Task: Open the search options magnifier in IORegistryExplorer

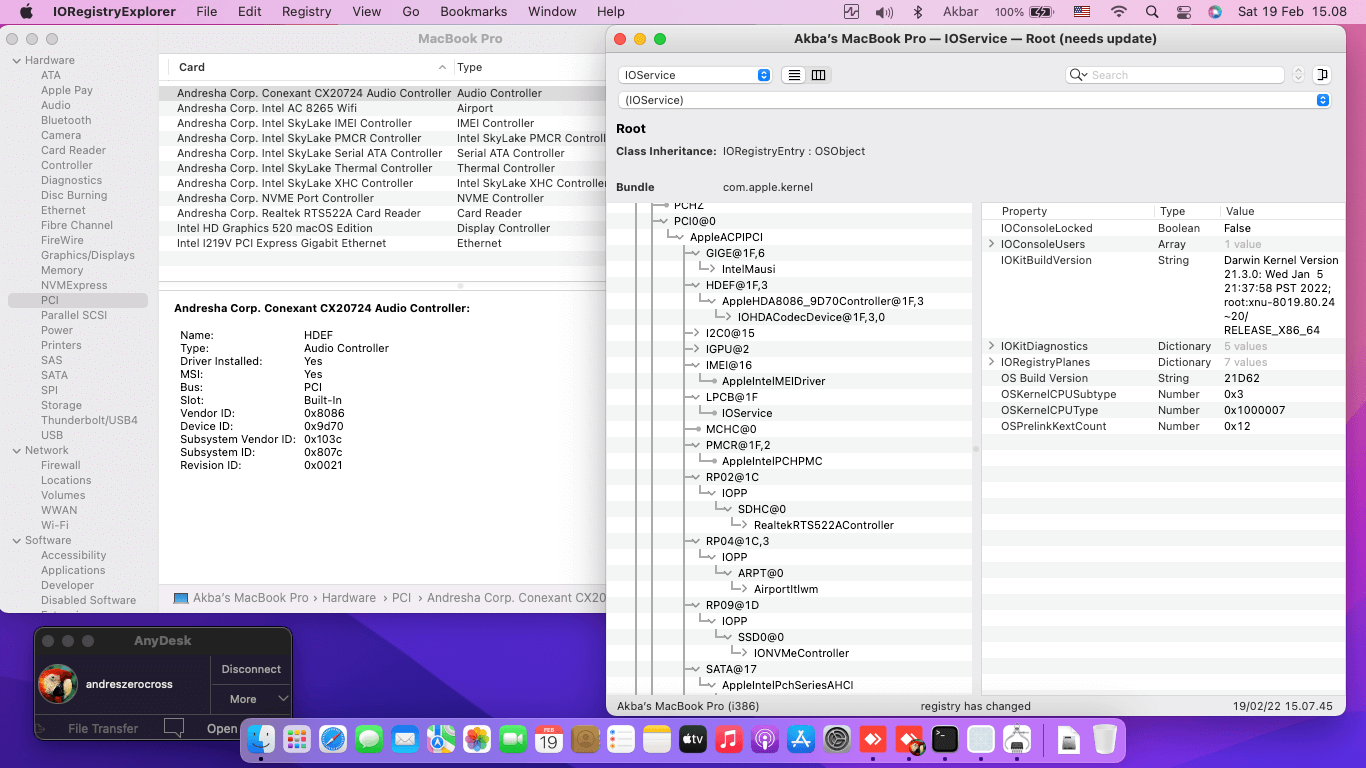Action: [x=1079, y=75]
